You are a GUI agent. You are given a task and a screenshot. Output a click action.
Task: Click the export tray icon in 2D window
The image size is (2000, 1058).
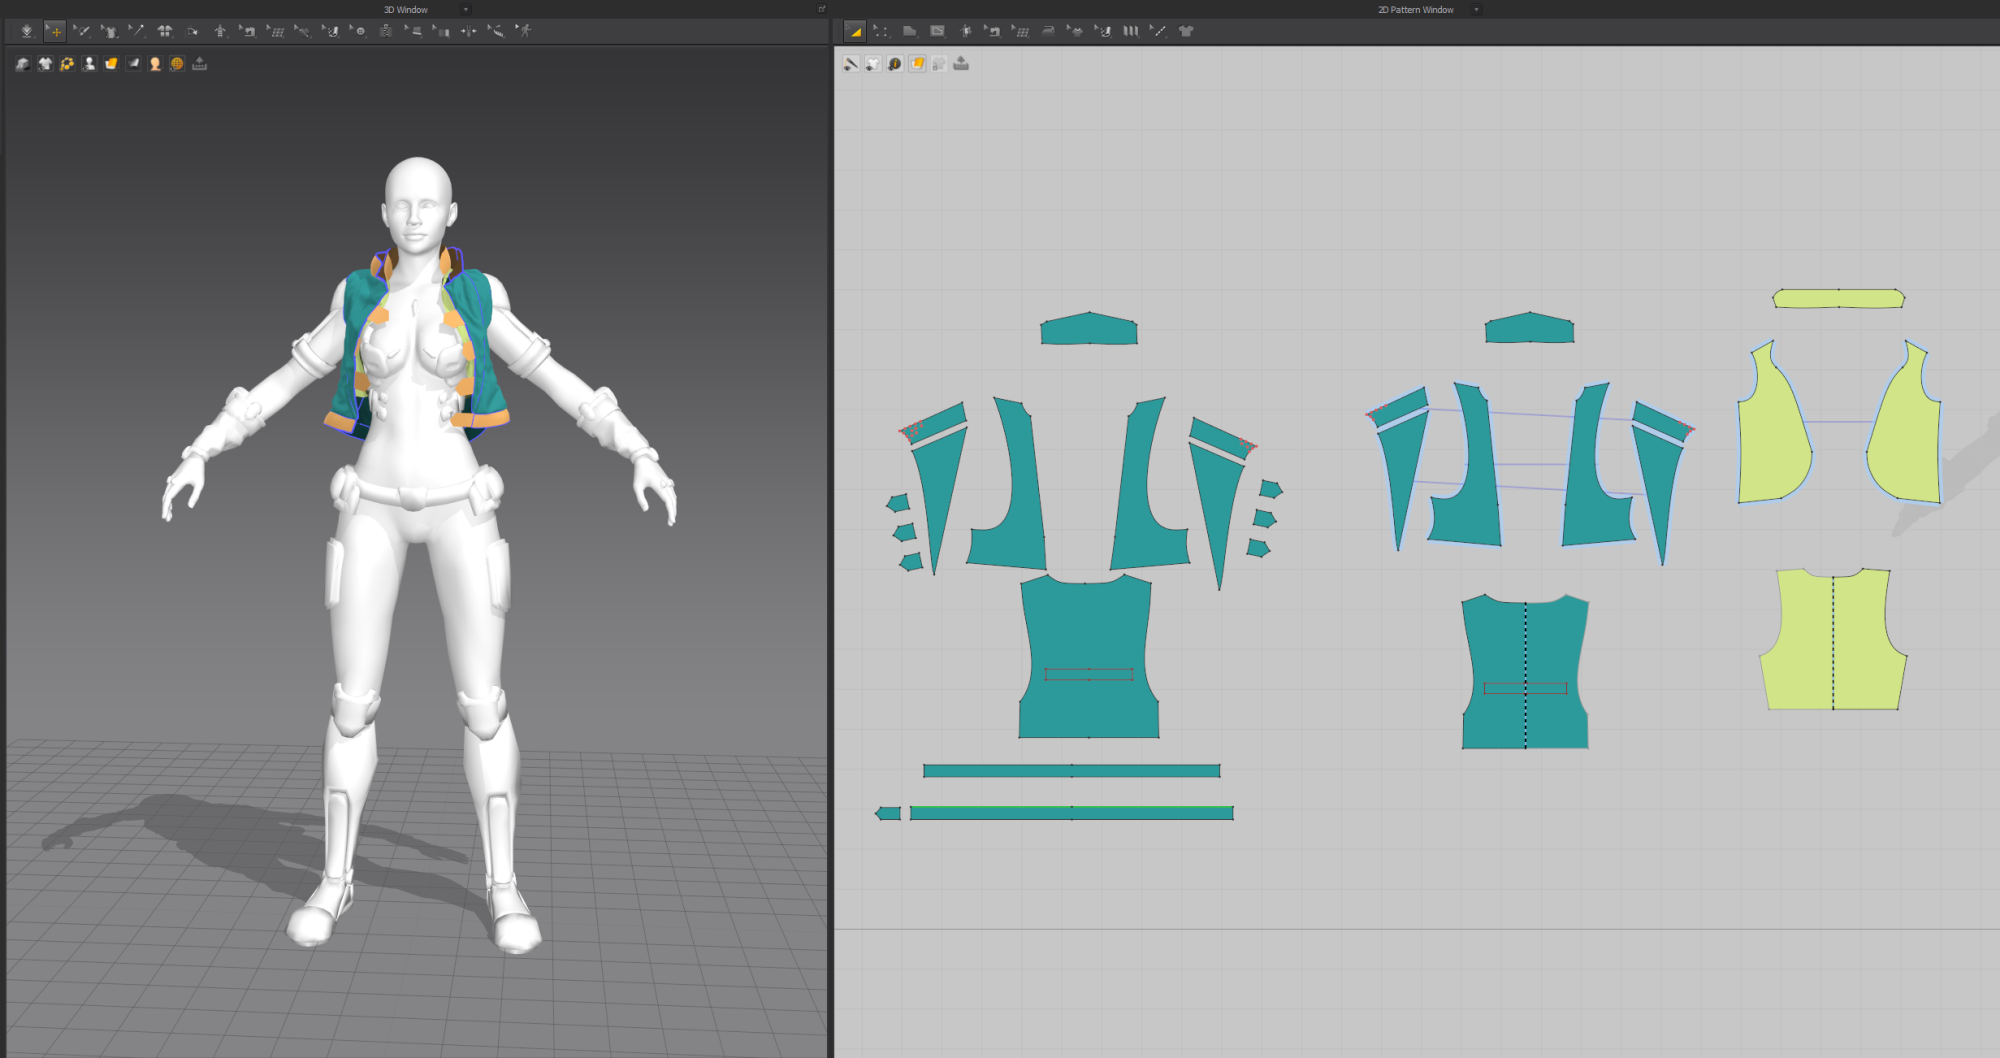(x=961, y=64)
